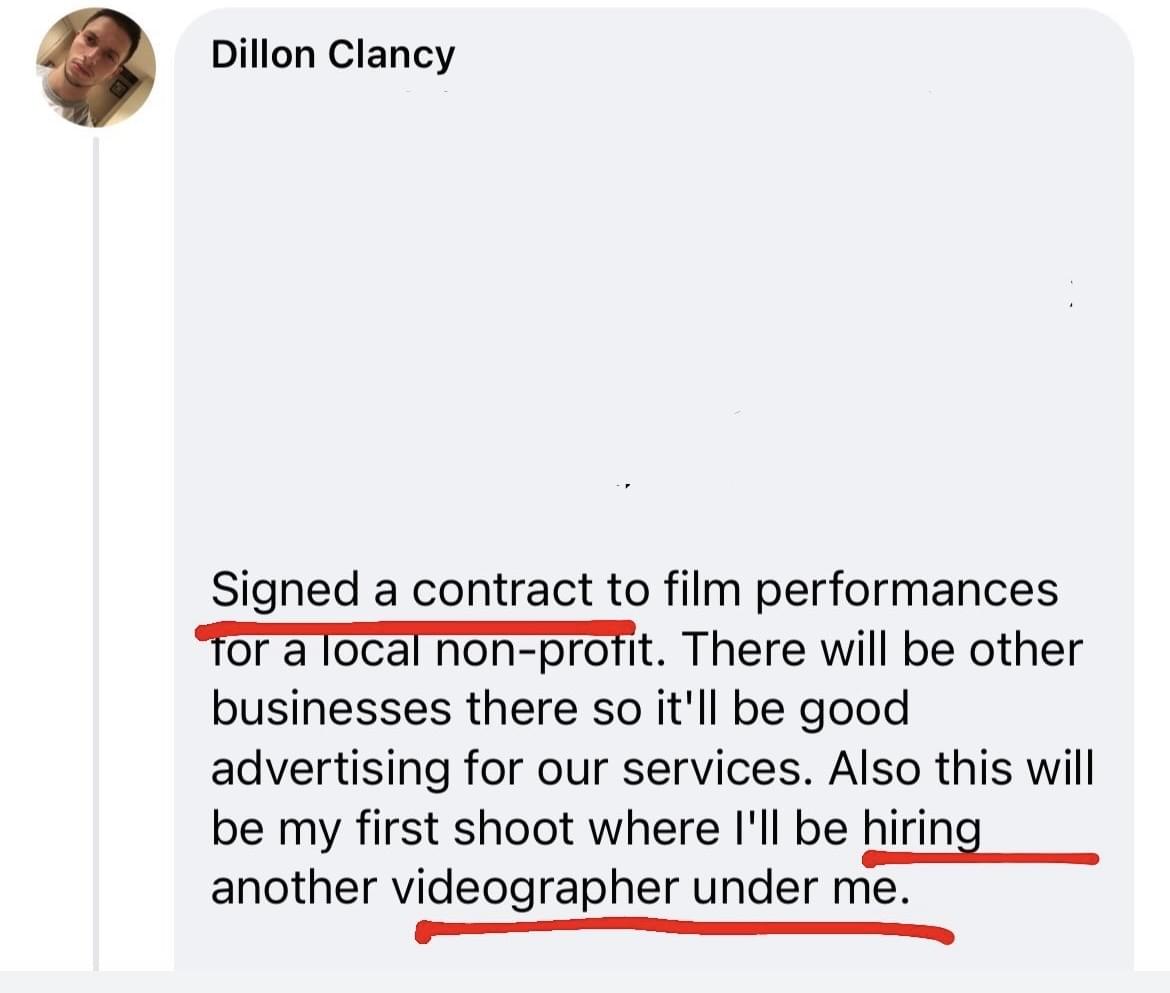Click the word "non-profit" in the comment
The height and width of the screenshot is (993, 1170).
coord(548,650)
